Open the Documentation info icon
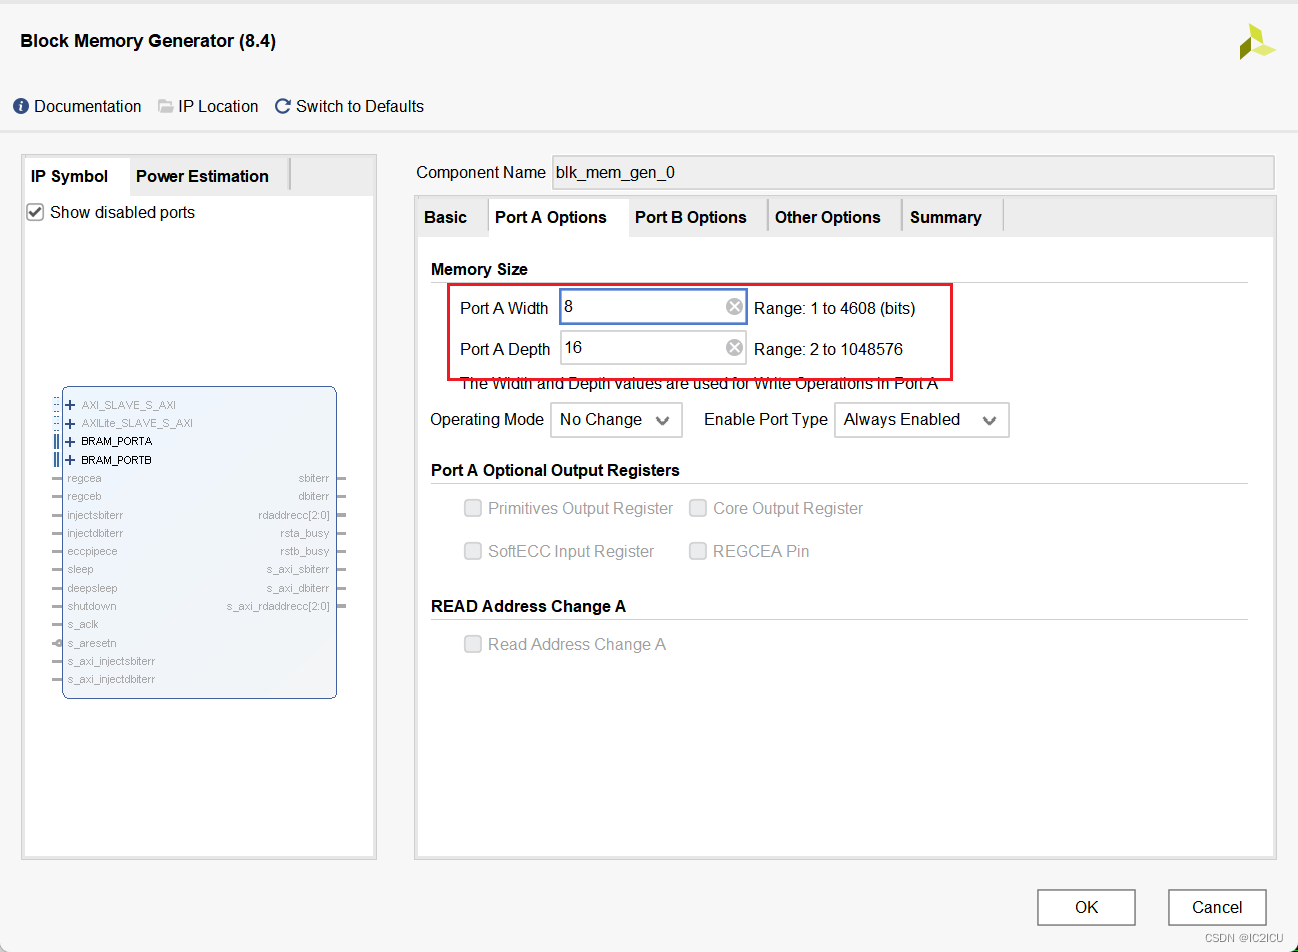The height and width of the screenshot is (952, 1298). coord(21,106)
